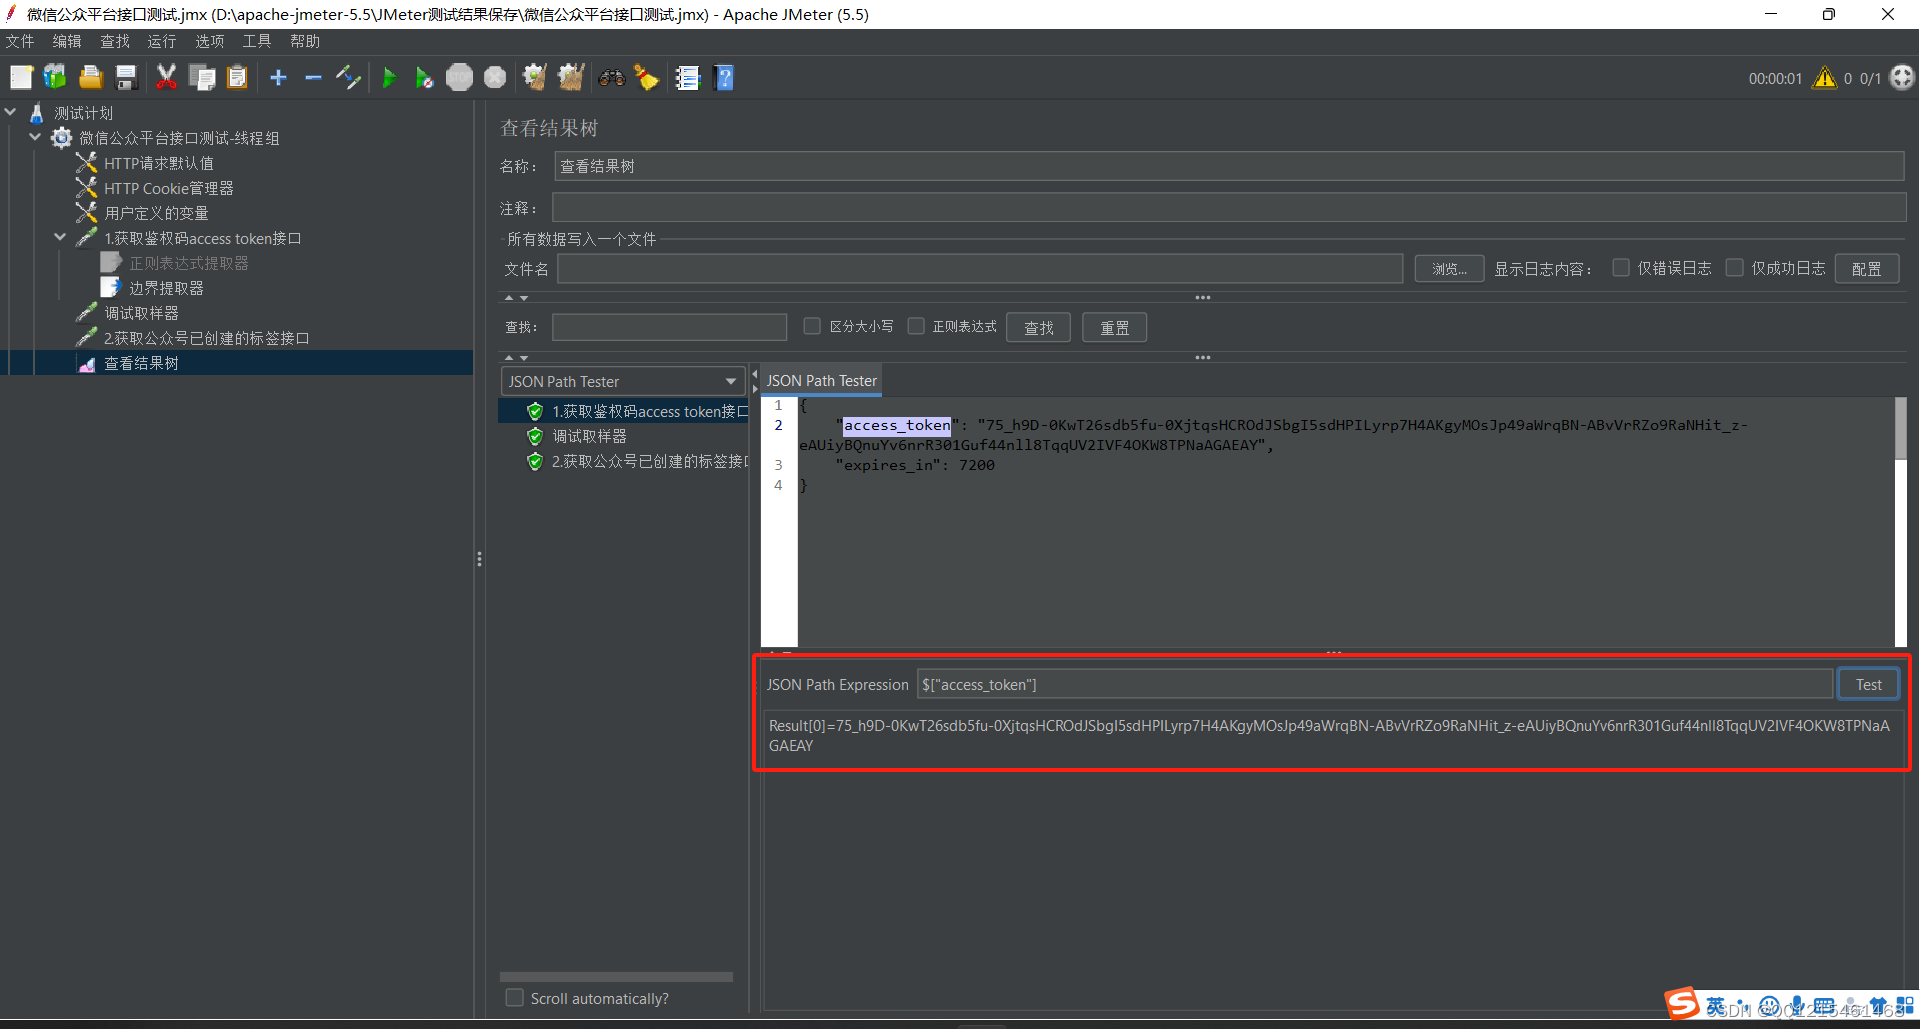Click the 查找 search button
This screenshot has height=1029, width=1920.
(1038, 327)
